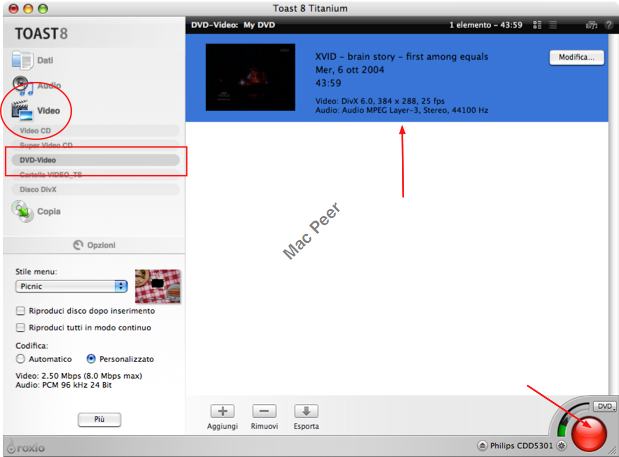Image resolution: width=619 pixels, height=457 pixels.
Task: Click the Audio PCM 96 kHz info
Action: (x=64, y=385)
